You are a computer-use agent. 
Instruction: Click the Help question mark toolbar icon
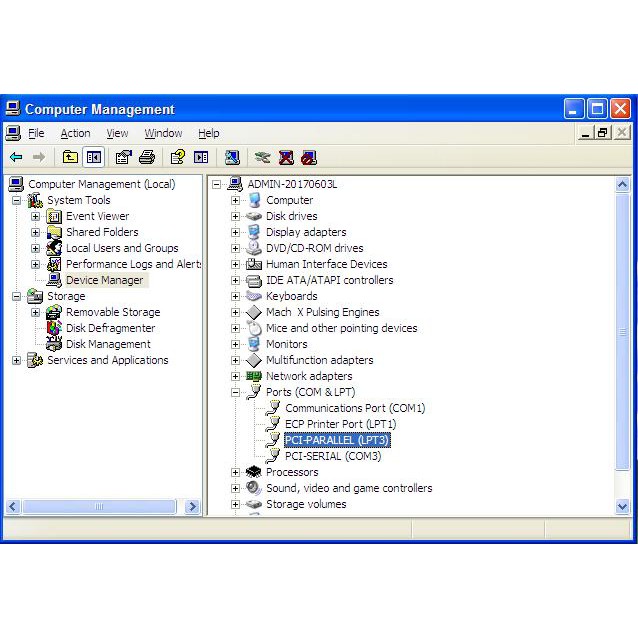(177, 157)
